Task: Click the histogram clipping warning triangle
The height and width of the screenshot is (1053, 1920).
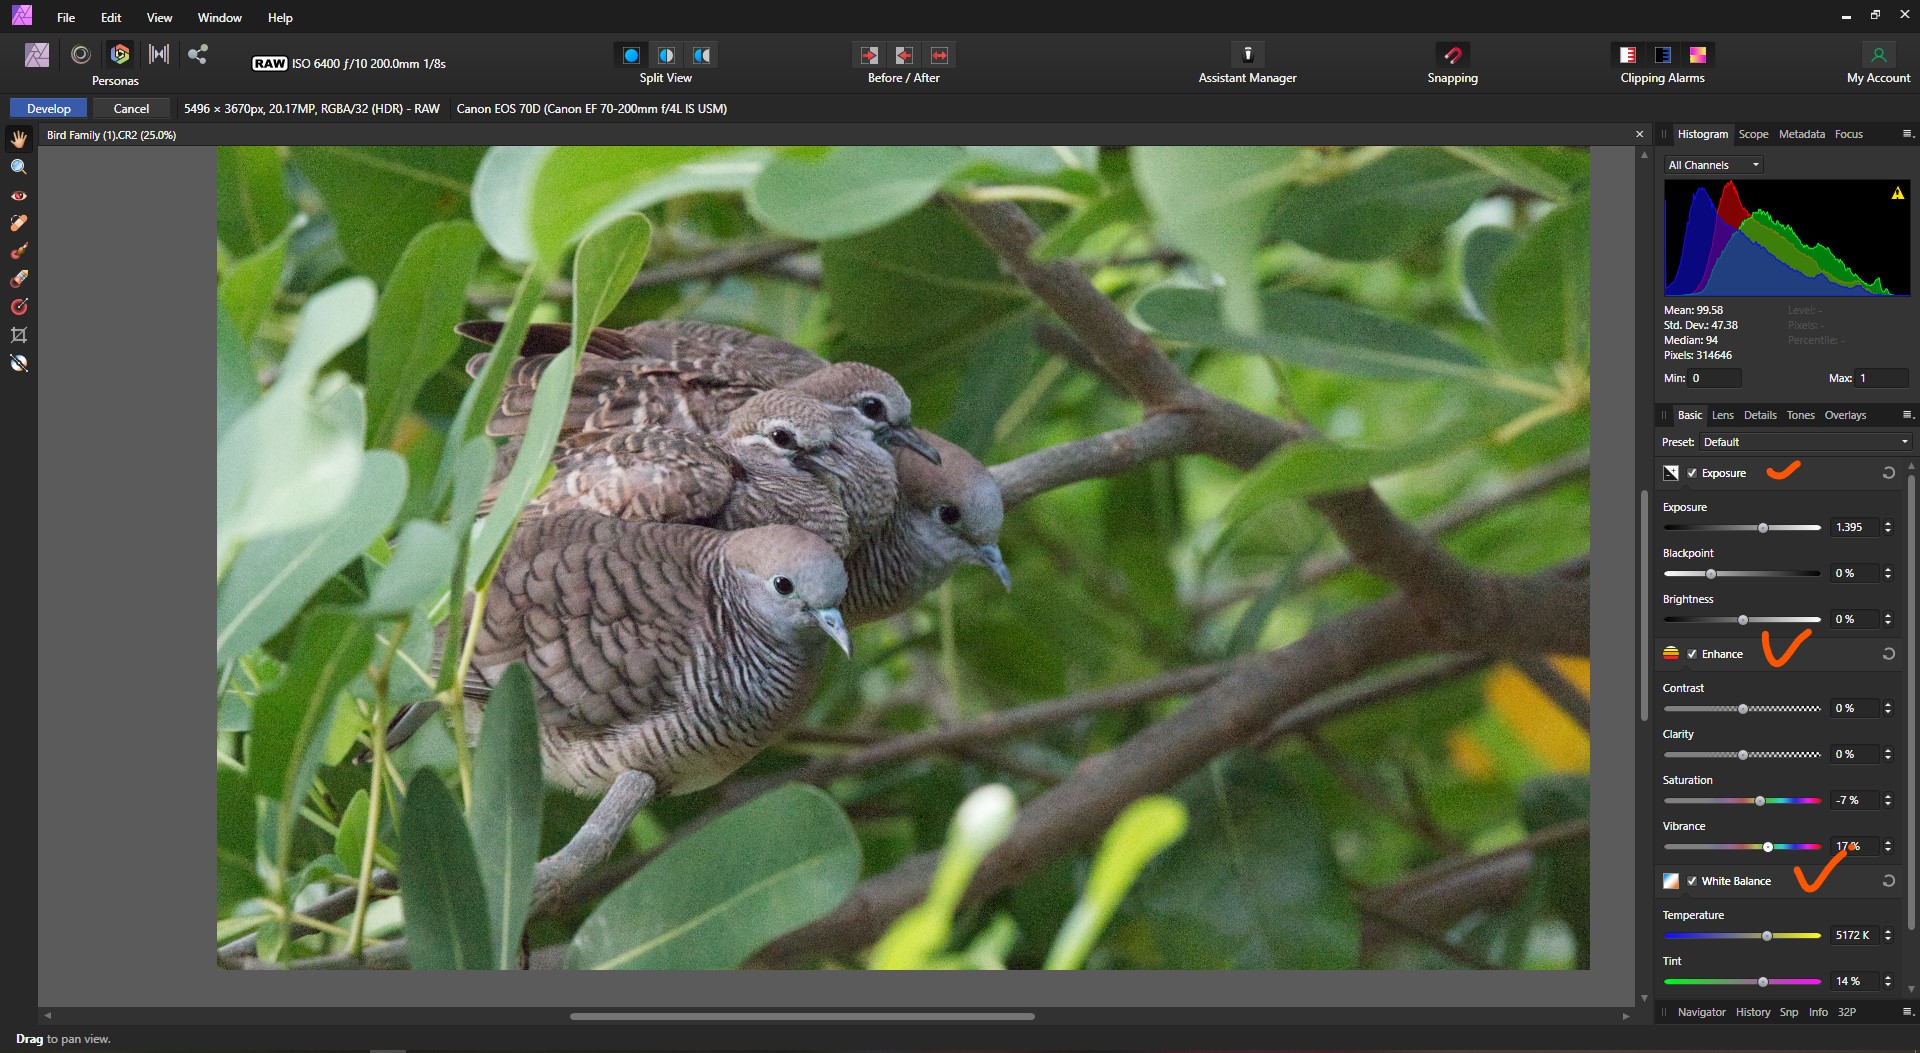Action: [x=1897, y=194]
